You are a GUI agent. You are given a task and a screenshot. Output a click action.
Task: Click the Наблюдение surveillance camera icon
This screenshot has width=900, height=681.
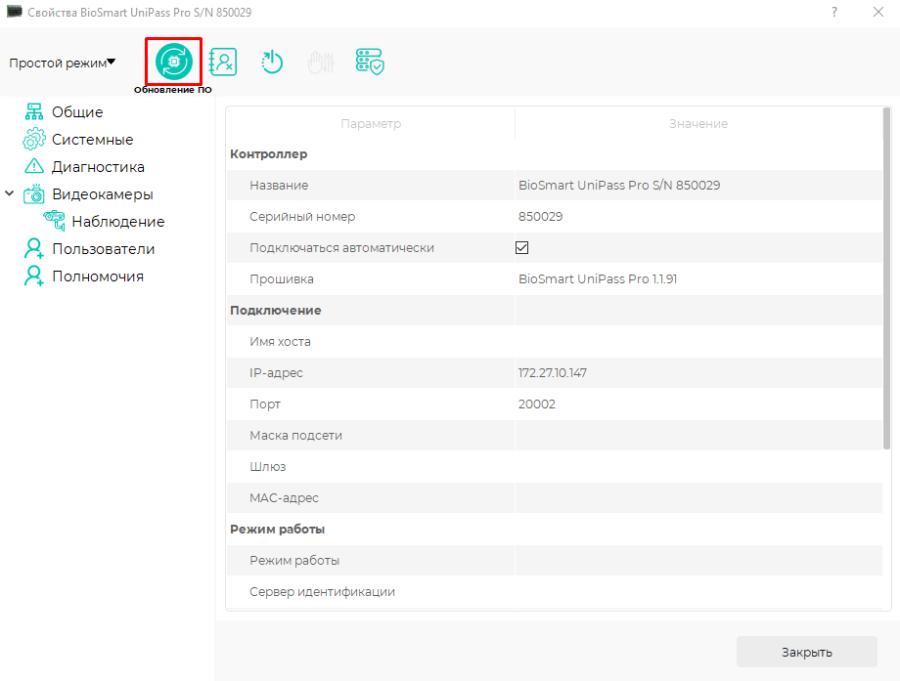click(x=55, y=220)
